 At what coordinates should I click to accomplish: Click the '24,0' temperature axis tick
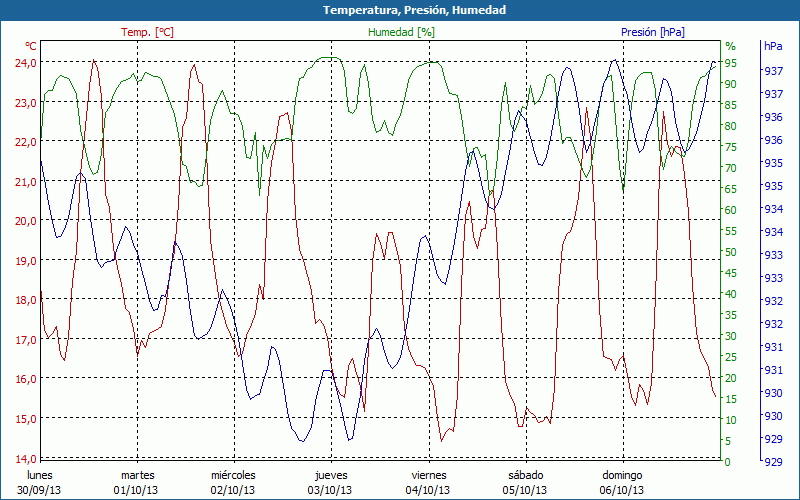pyautogui.click(x=24, y=62)
